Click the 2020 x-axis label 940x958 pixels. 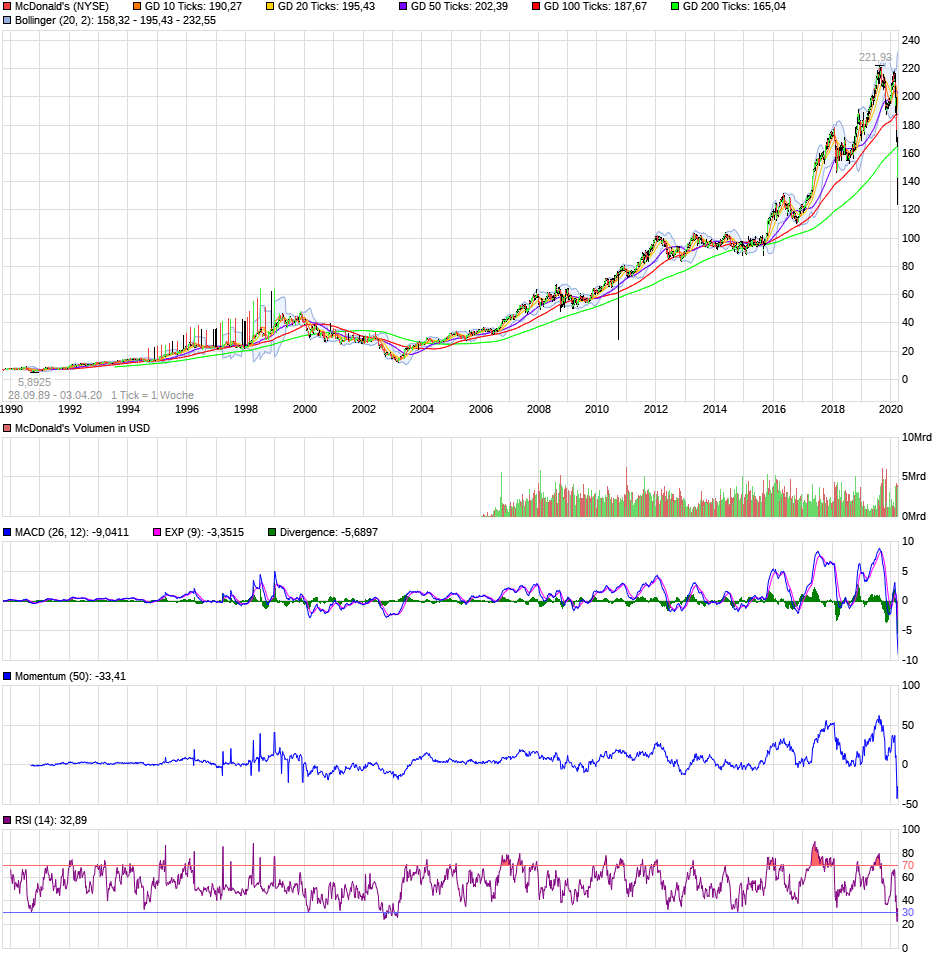click(x=891, y=409)
